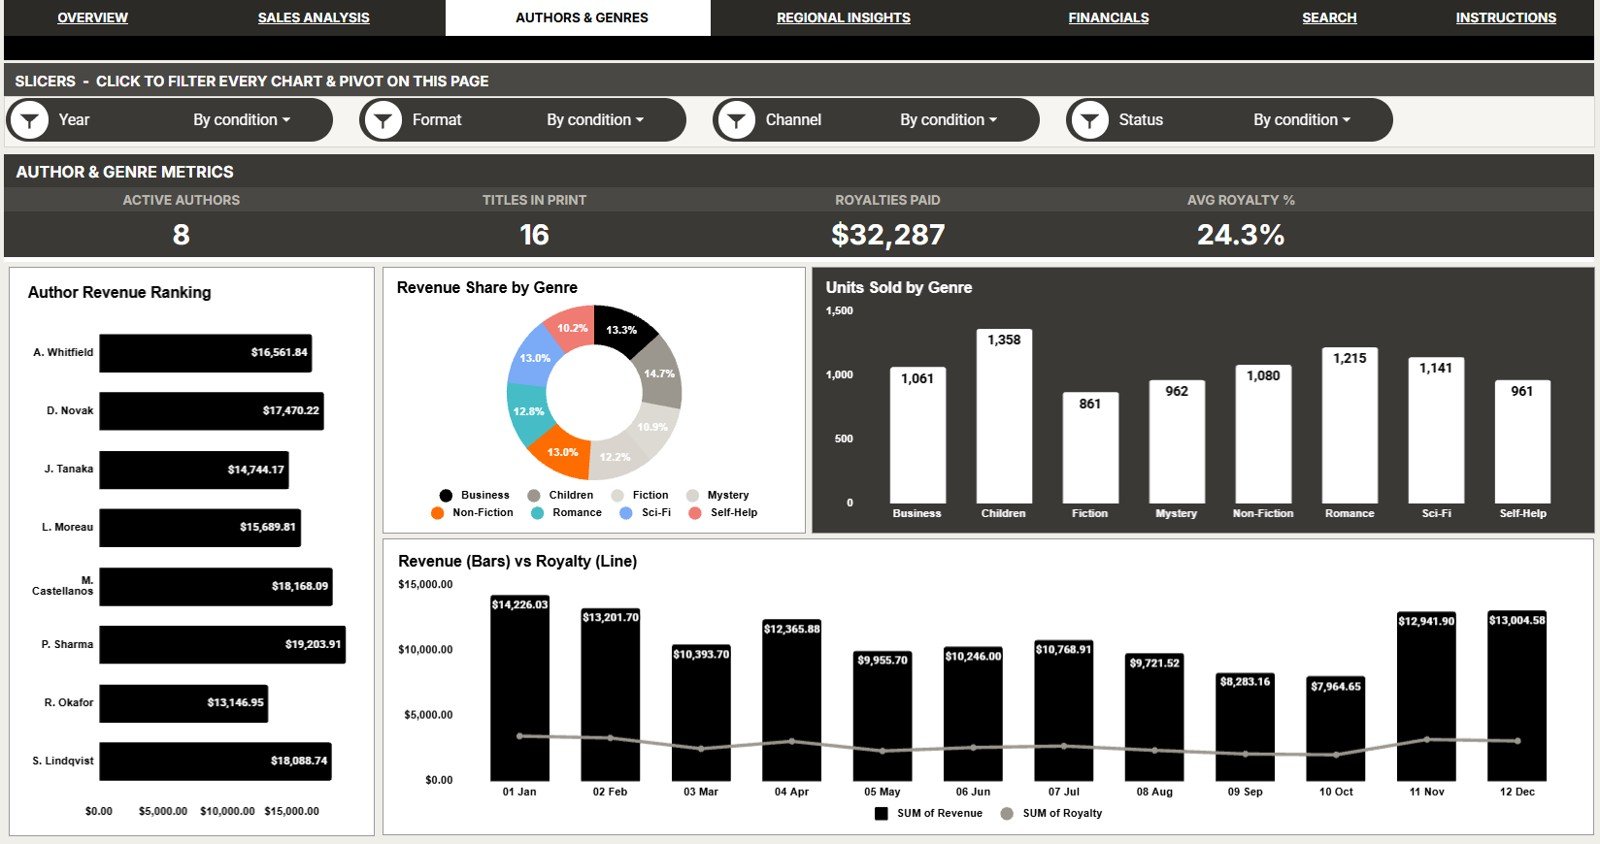Click the Status slicer filter icon

coord(1090,120)
